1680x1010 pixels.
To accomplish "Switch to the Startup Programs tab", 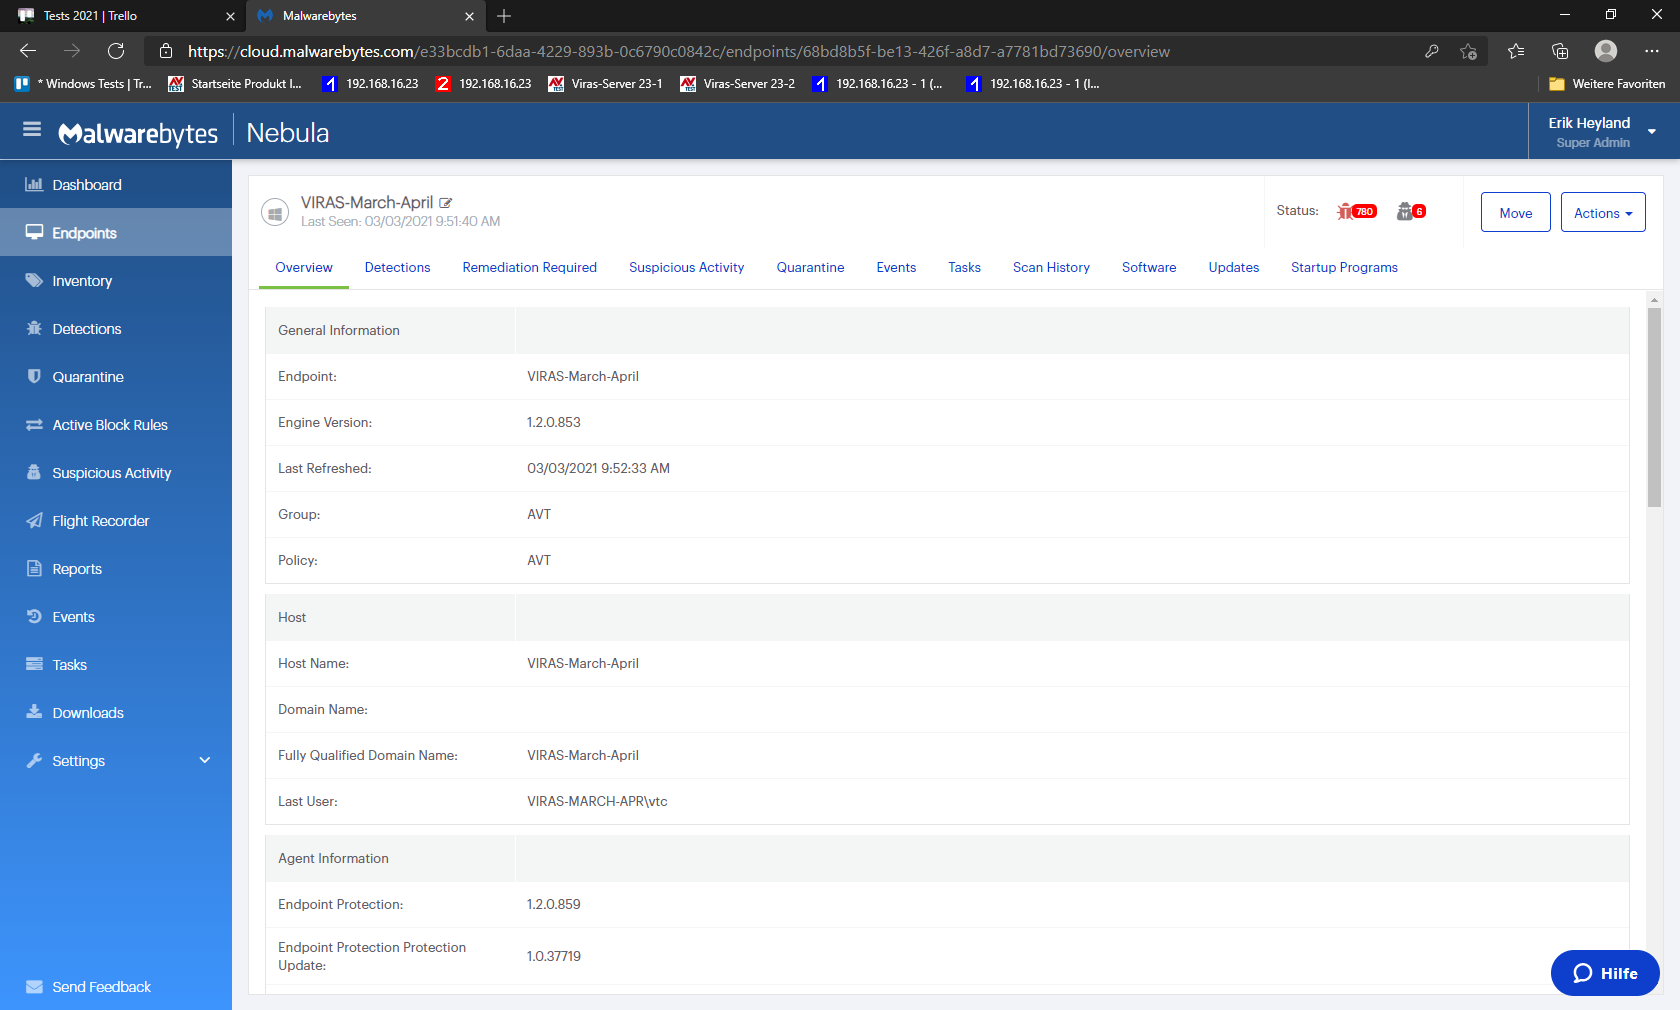I will point(1343,268).
